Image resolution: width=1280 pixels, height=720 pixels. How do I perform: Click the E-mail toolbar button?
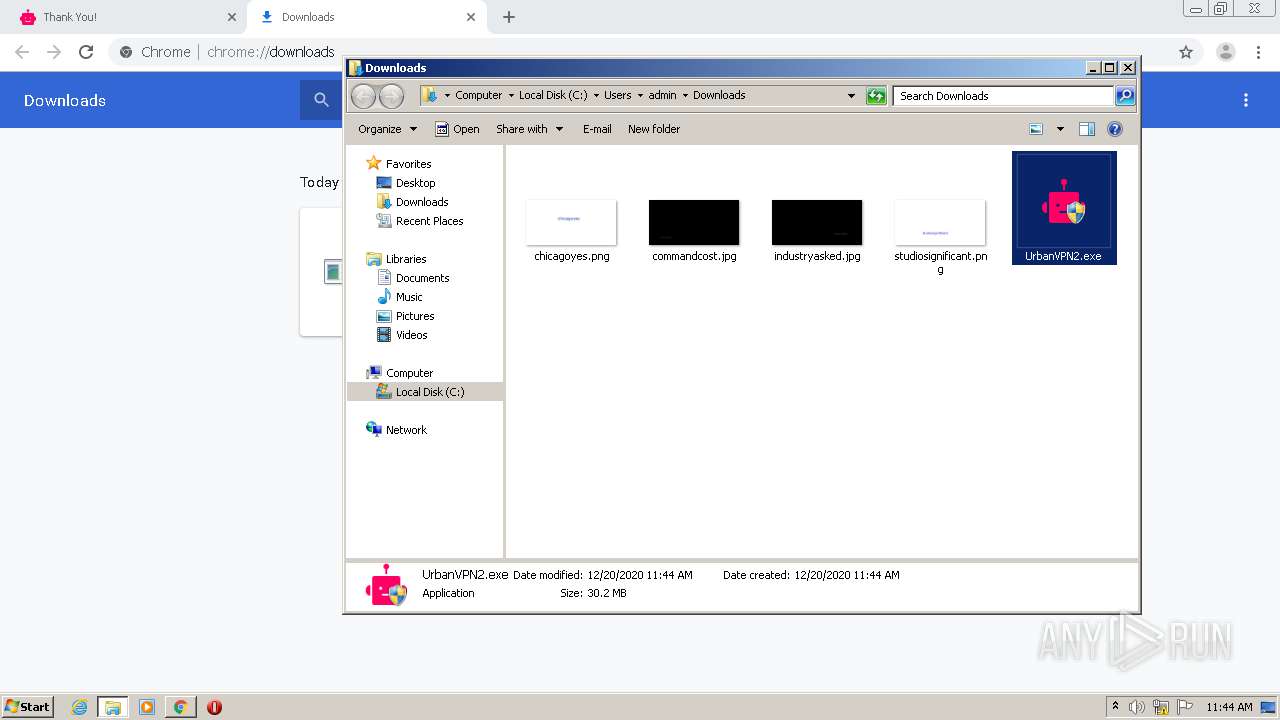pos(597,129)
